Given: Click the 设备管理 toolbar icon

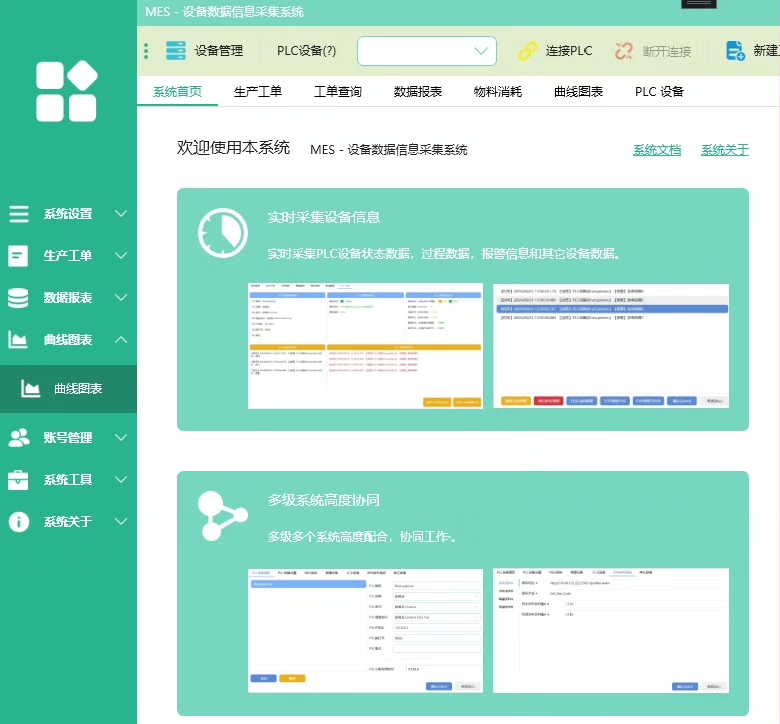Looking at the screenshot, I should click(176, 51).
